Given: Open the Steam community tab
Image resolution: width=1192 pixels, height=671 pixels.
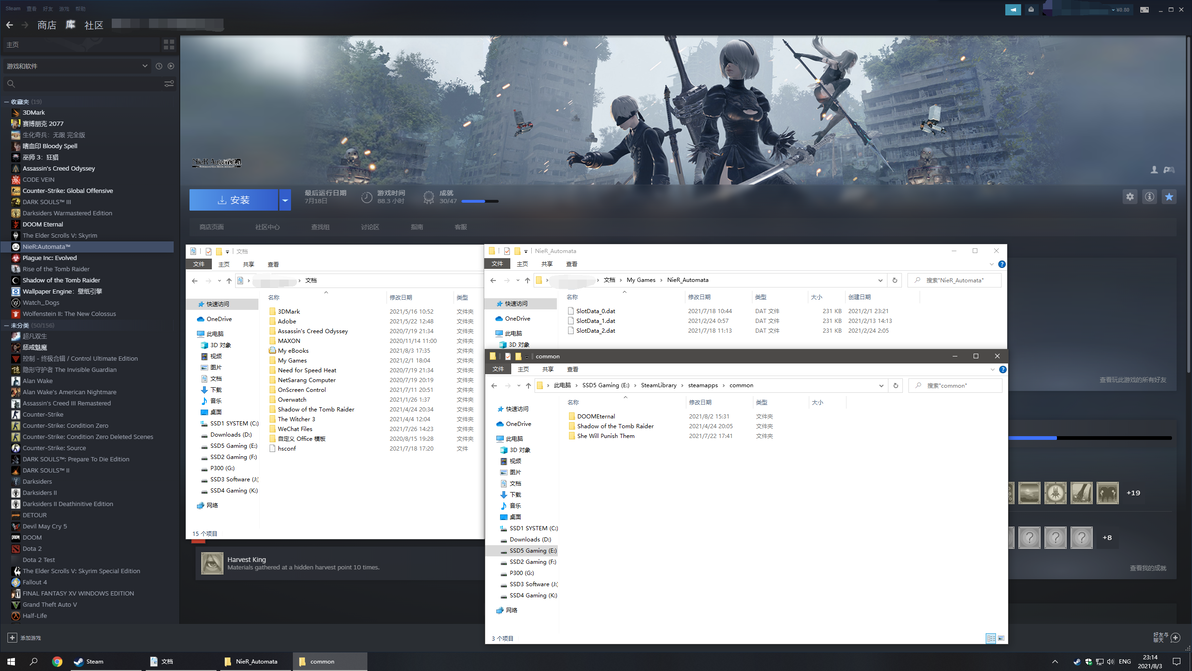Looking at the screenshot, I should tap(94, 25).
